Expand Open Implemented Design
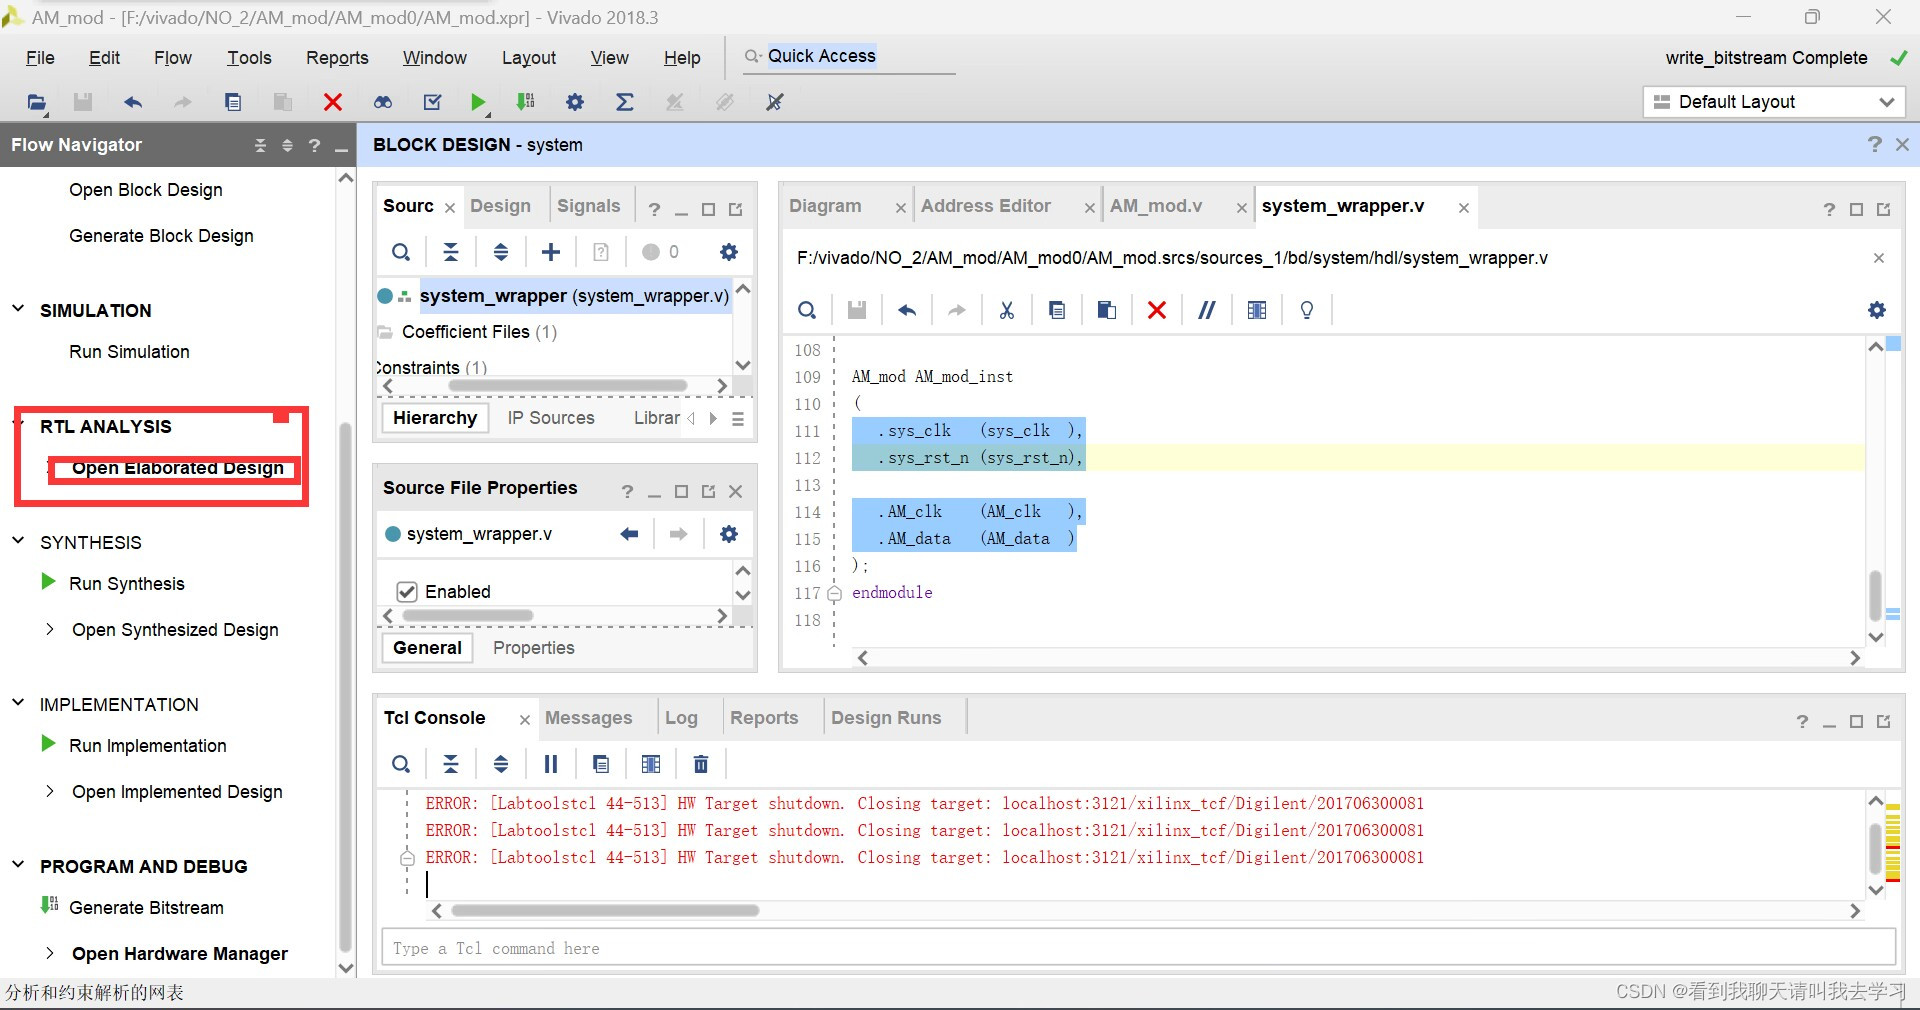1920x1010 pixels. (x=50, y=791)
